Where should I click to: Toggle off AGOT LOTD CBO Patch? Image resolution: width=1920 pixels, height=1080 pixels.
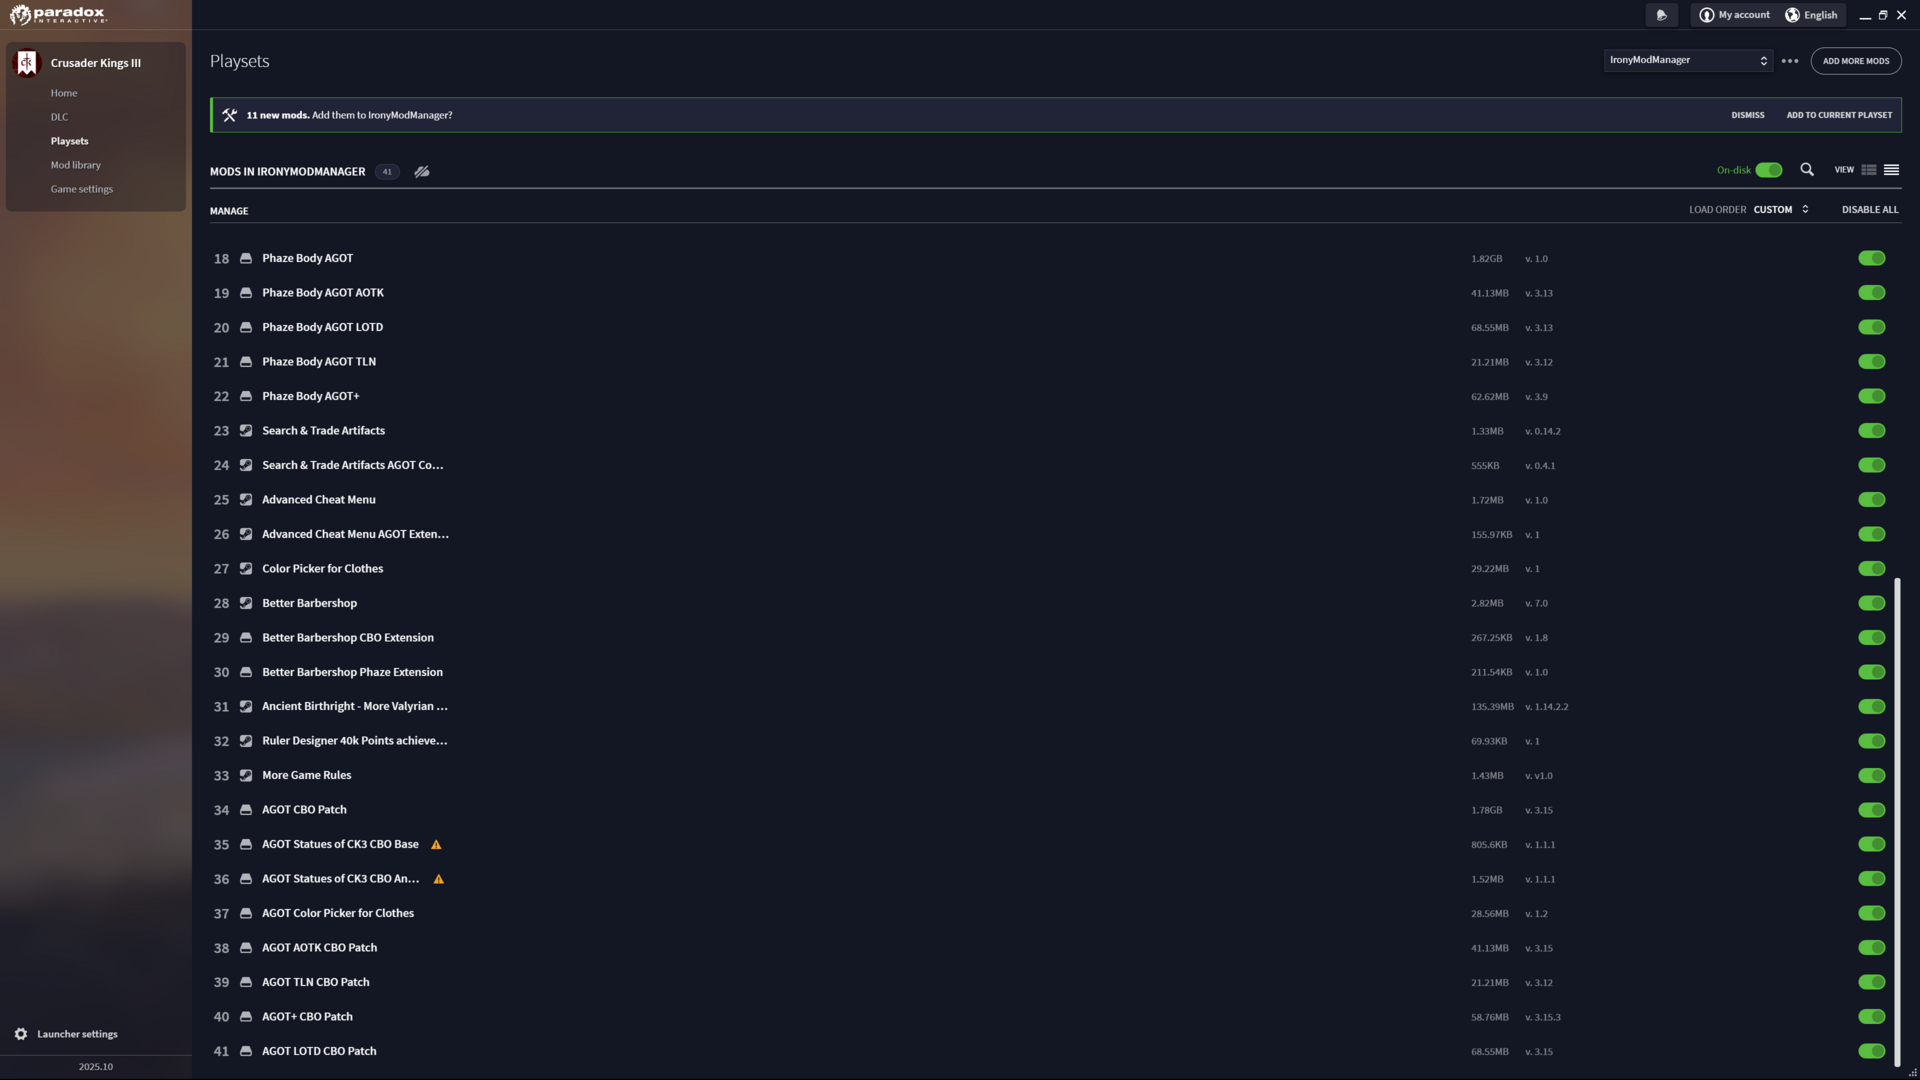[x=1872, y=1051]
